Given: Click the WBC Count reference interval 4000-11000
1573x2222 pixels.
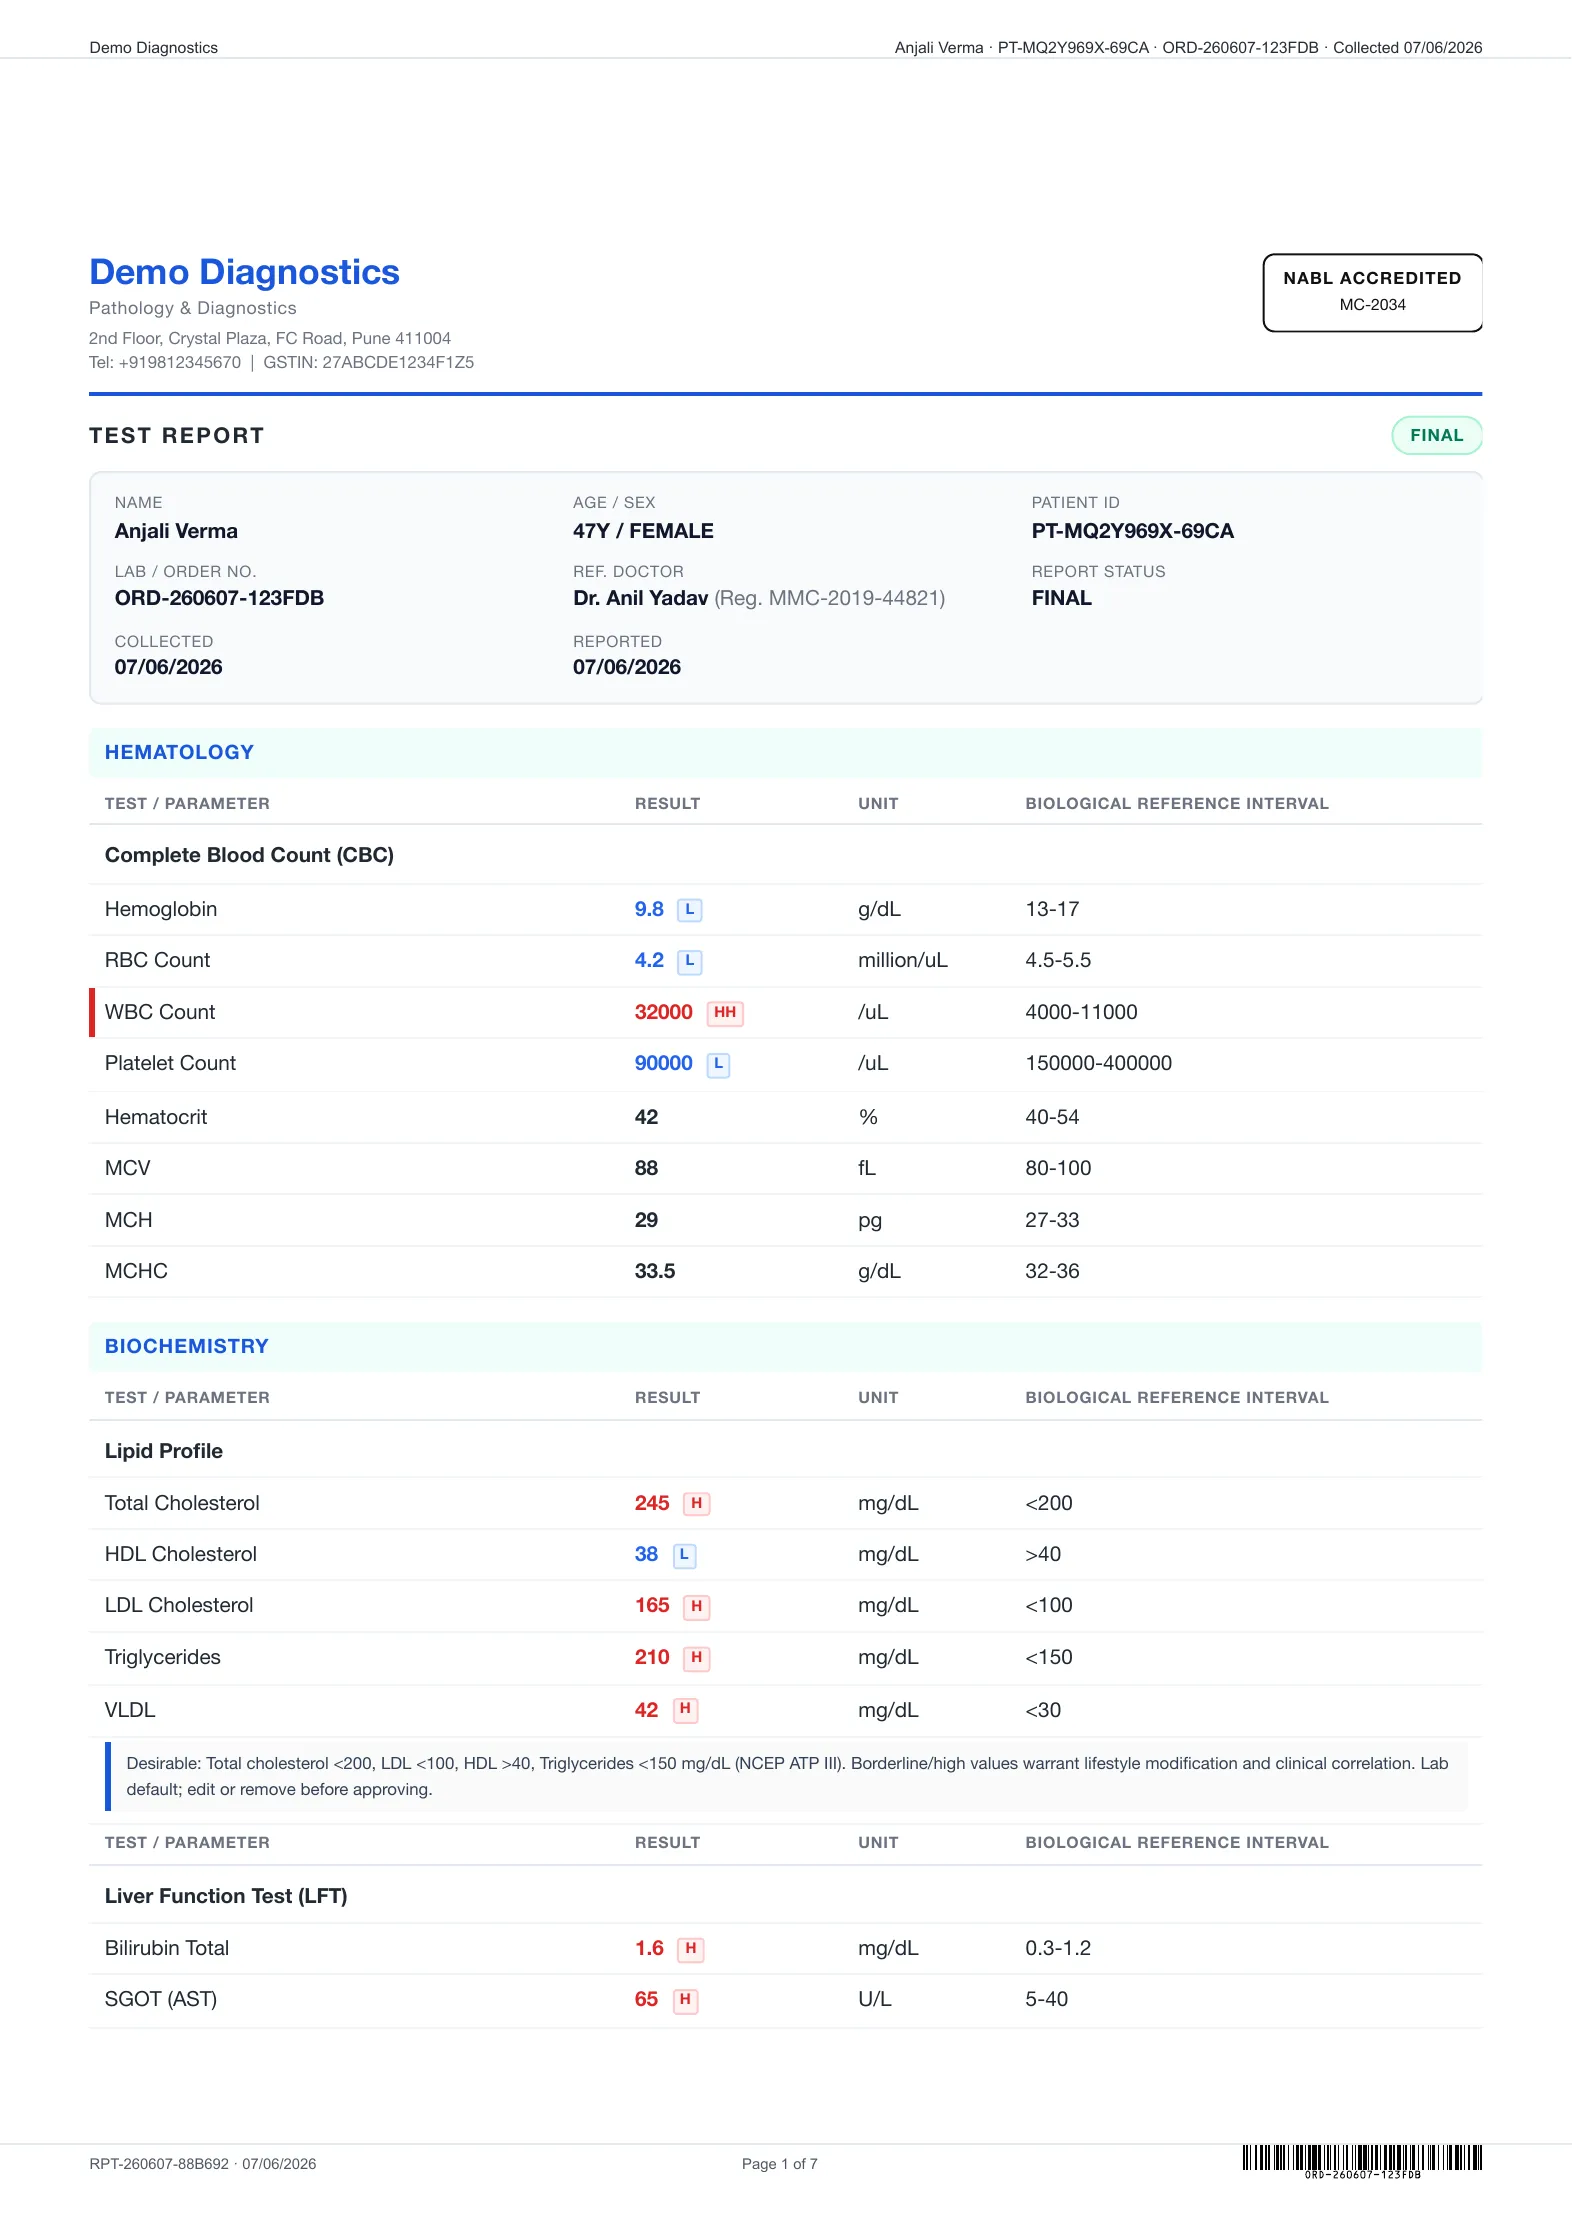Looking at the screenshot, I should (x=1081, y=1012).
